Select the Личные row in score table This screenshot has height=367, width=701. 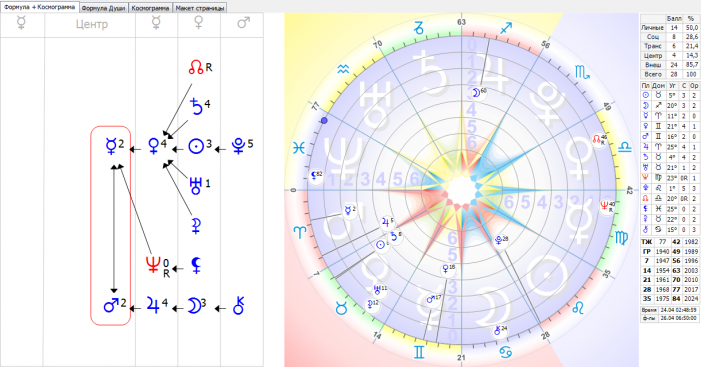pos(670,28)
